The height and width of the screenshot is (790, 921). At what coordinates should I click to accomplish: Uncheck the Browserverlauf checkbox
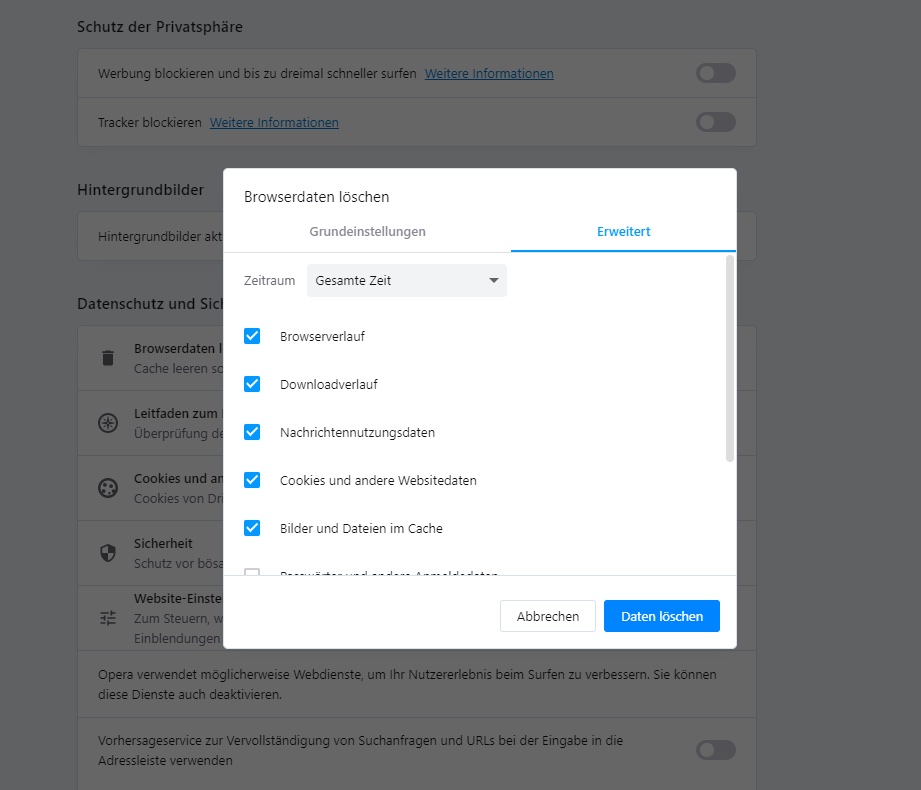[252, 336]
